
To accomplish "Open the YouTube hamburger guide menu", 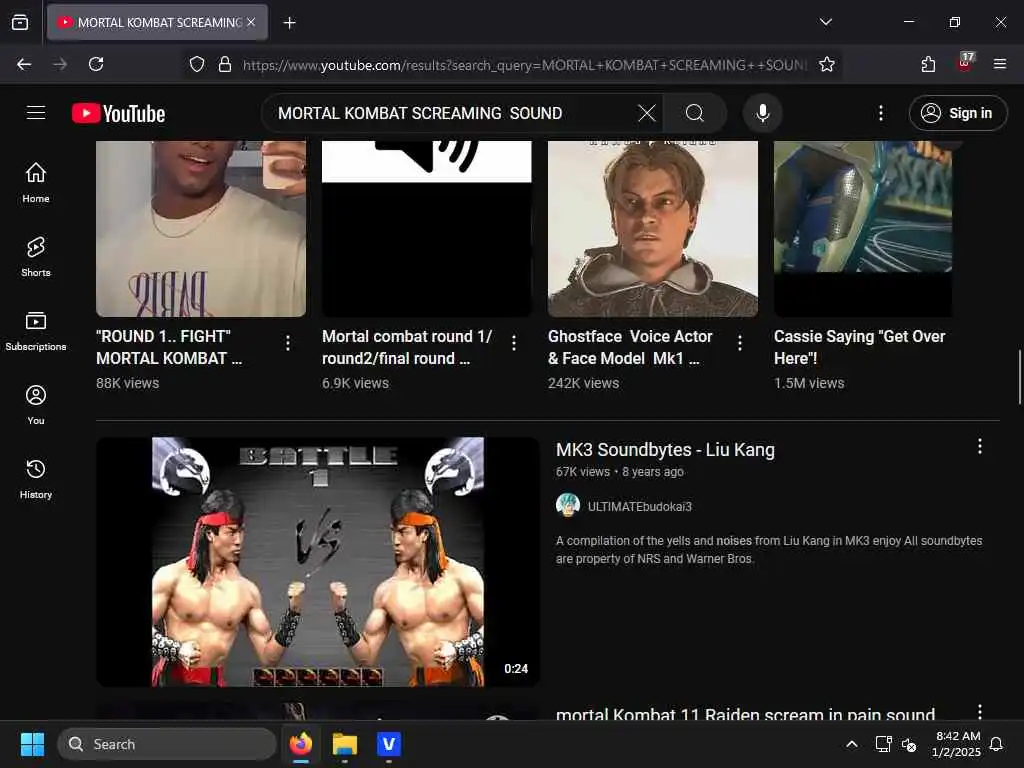I will point(36,113).
